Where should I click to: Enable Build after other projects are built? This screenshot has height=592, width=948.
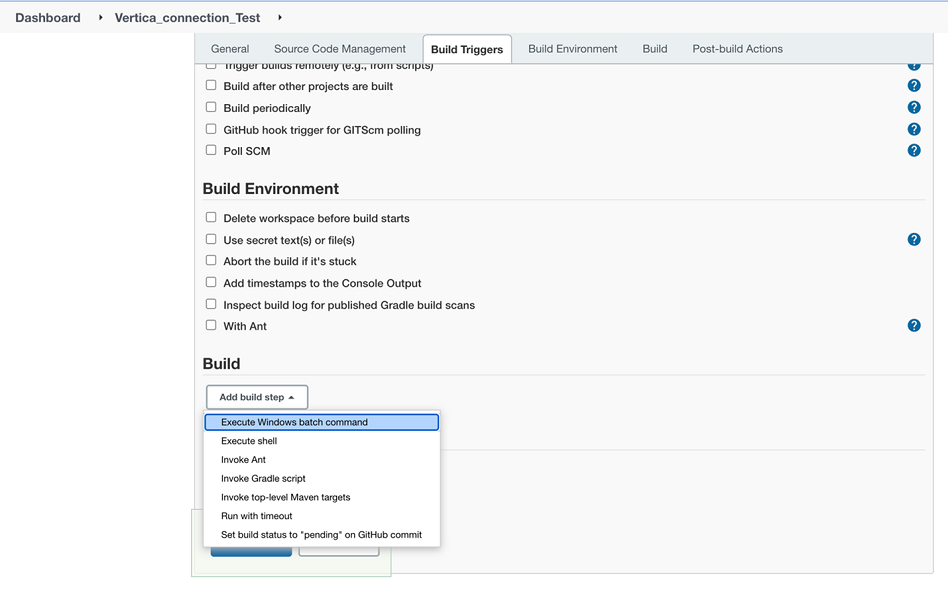pyautogui.click(x=211, y=85)
